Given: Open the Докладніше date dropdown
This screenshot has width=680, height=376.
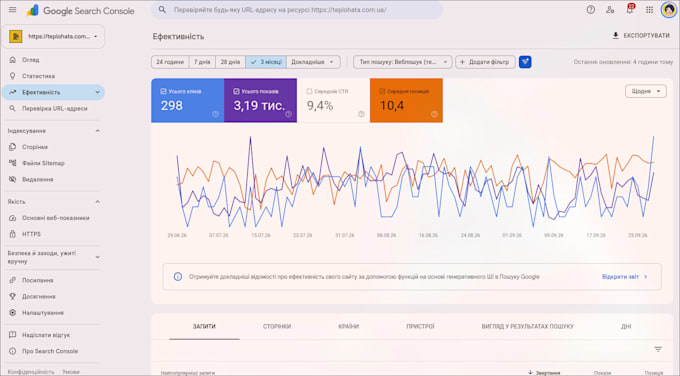Looking at the screenshot, I should click(313, 62).
